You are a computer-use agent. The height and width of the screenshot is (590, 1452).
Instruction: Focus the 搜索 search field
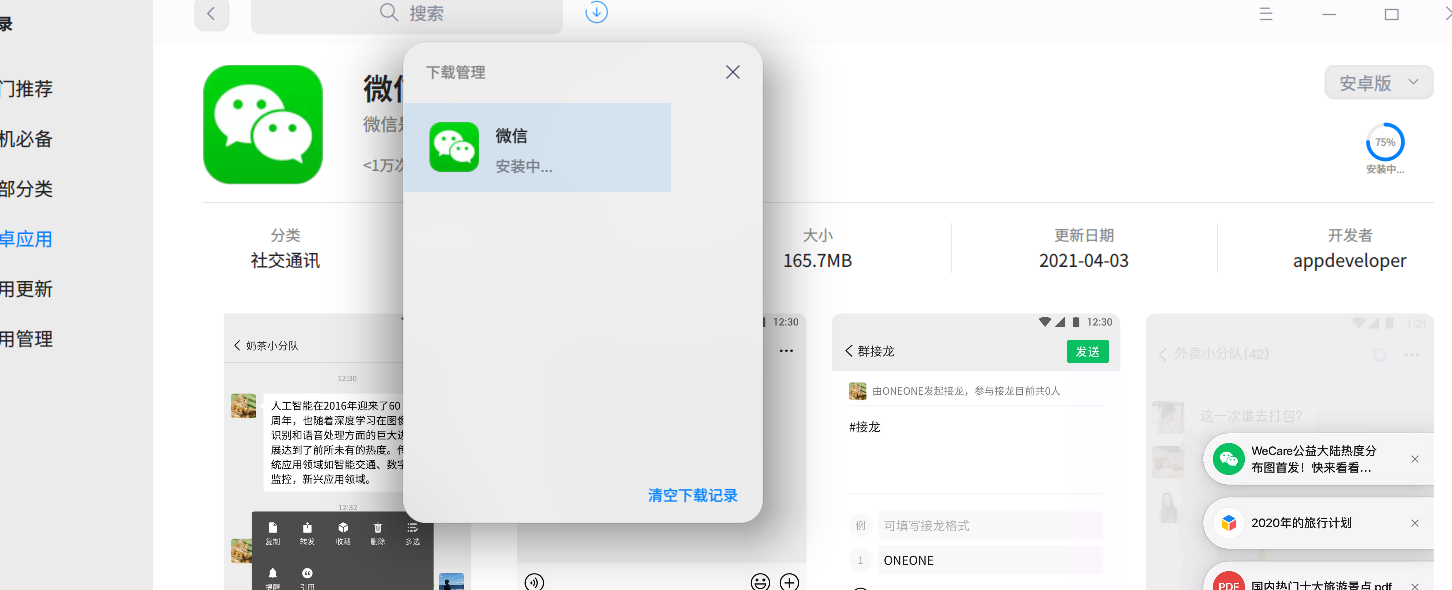coord(407,14)
